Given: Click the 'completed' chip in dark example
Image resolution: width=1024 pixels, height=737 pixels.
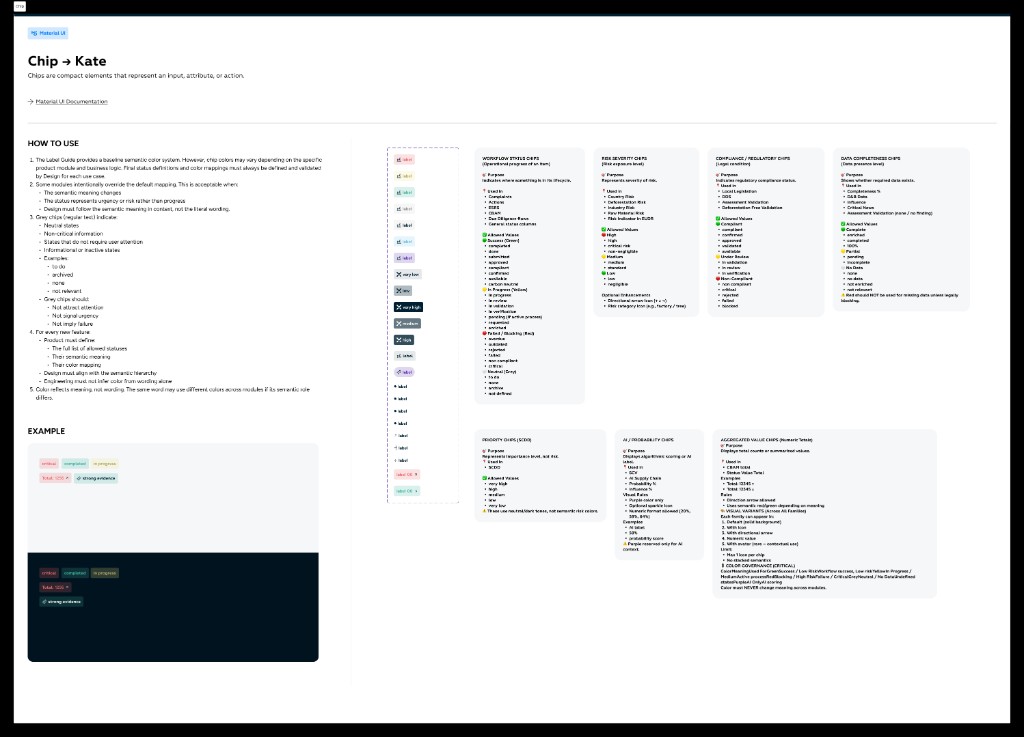Looking at the screenshot, I should [75, 573].
